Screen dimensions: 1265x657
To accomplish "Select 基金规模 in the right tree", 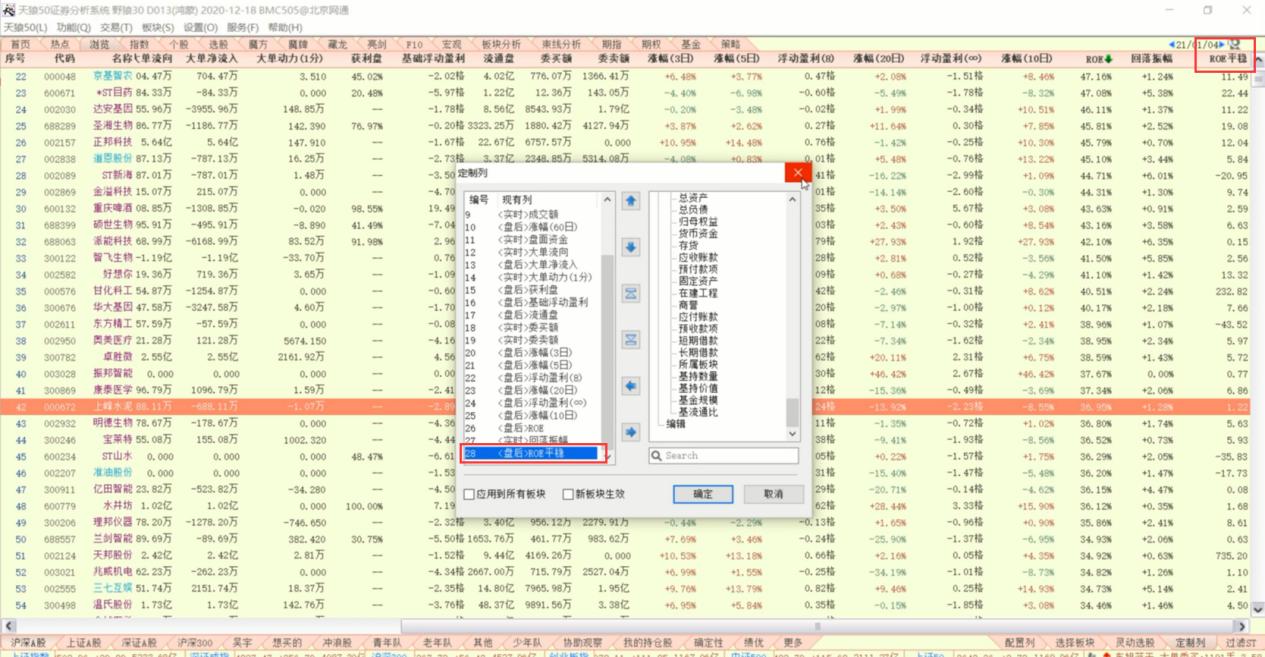I will pos(697,400).
